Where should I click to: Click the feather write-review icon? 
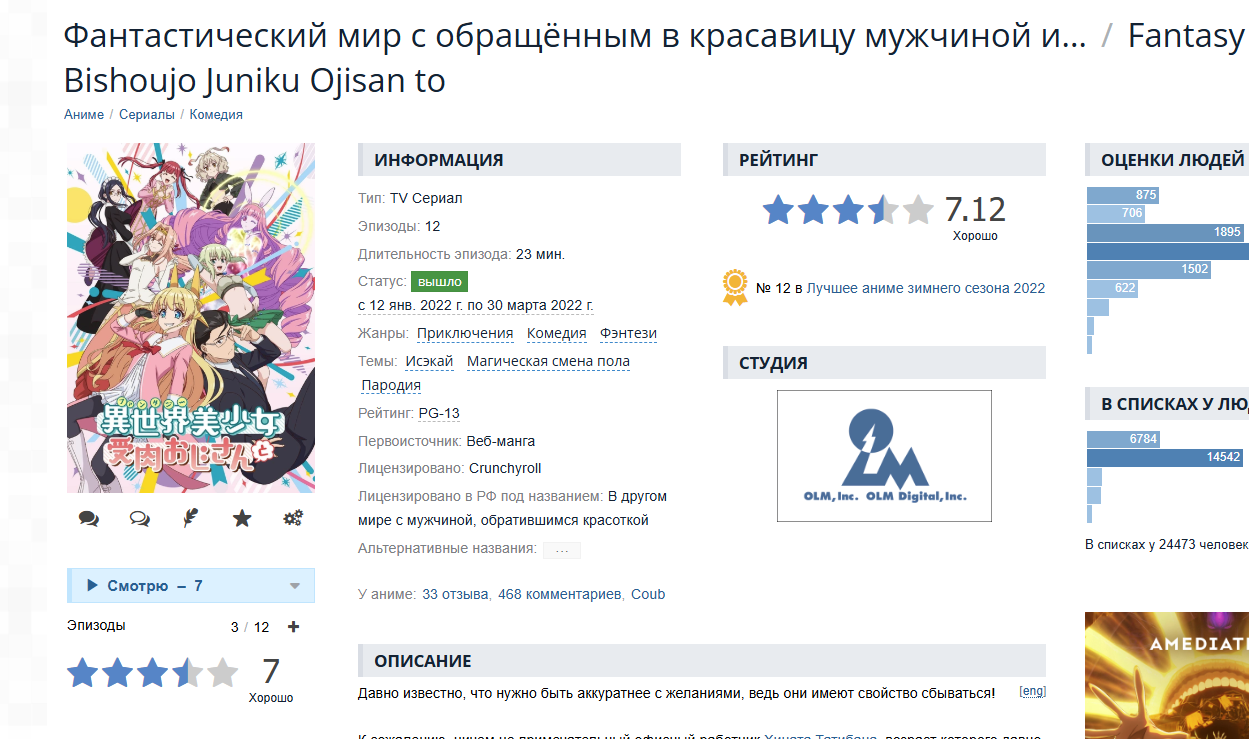pyautogui.click(x=191, y=518)
